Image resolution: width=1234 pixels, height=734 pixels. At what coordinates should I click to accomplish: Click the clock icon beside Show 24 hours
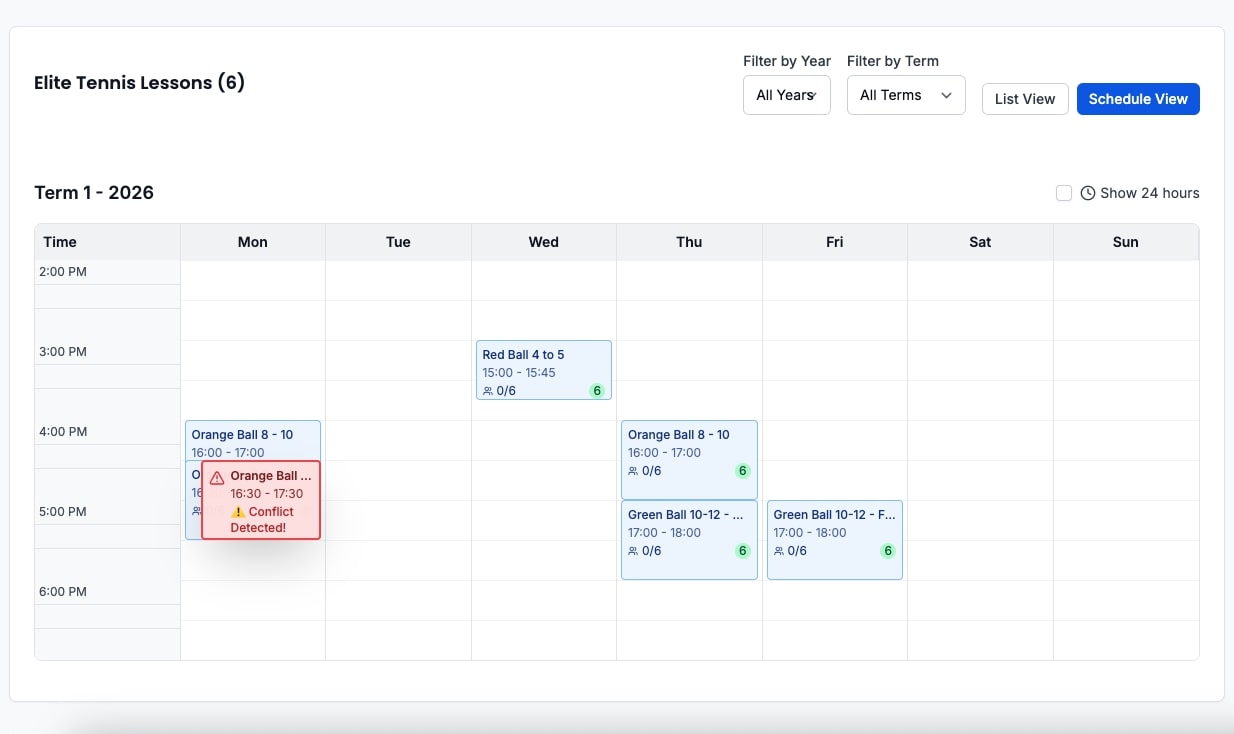click(x=1087, y=192)
